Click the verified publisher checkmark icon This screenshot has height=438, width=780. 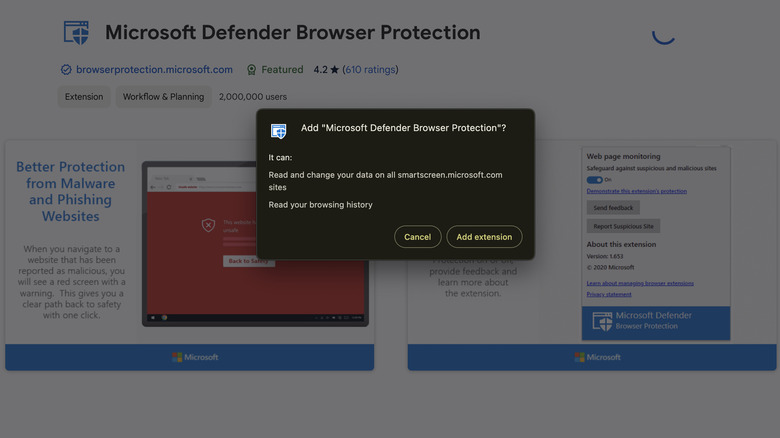pyautogui.click(x=66, y=70)
